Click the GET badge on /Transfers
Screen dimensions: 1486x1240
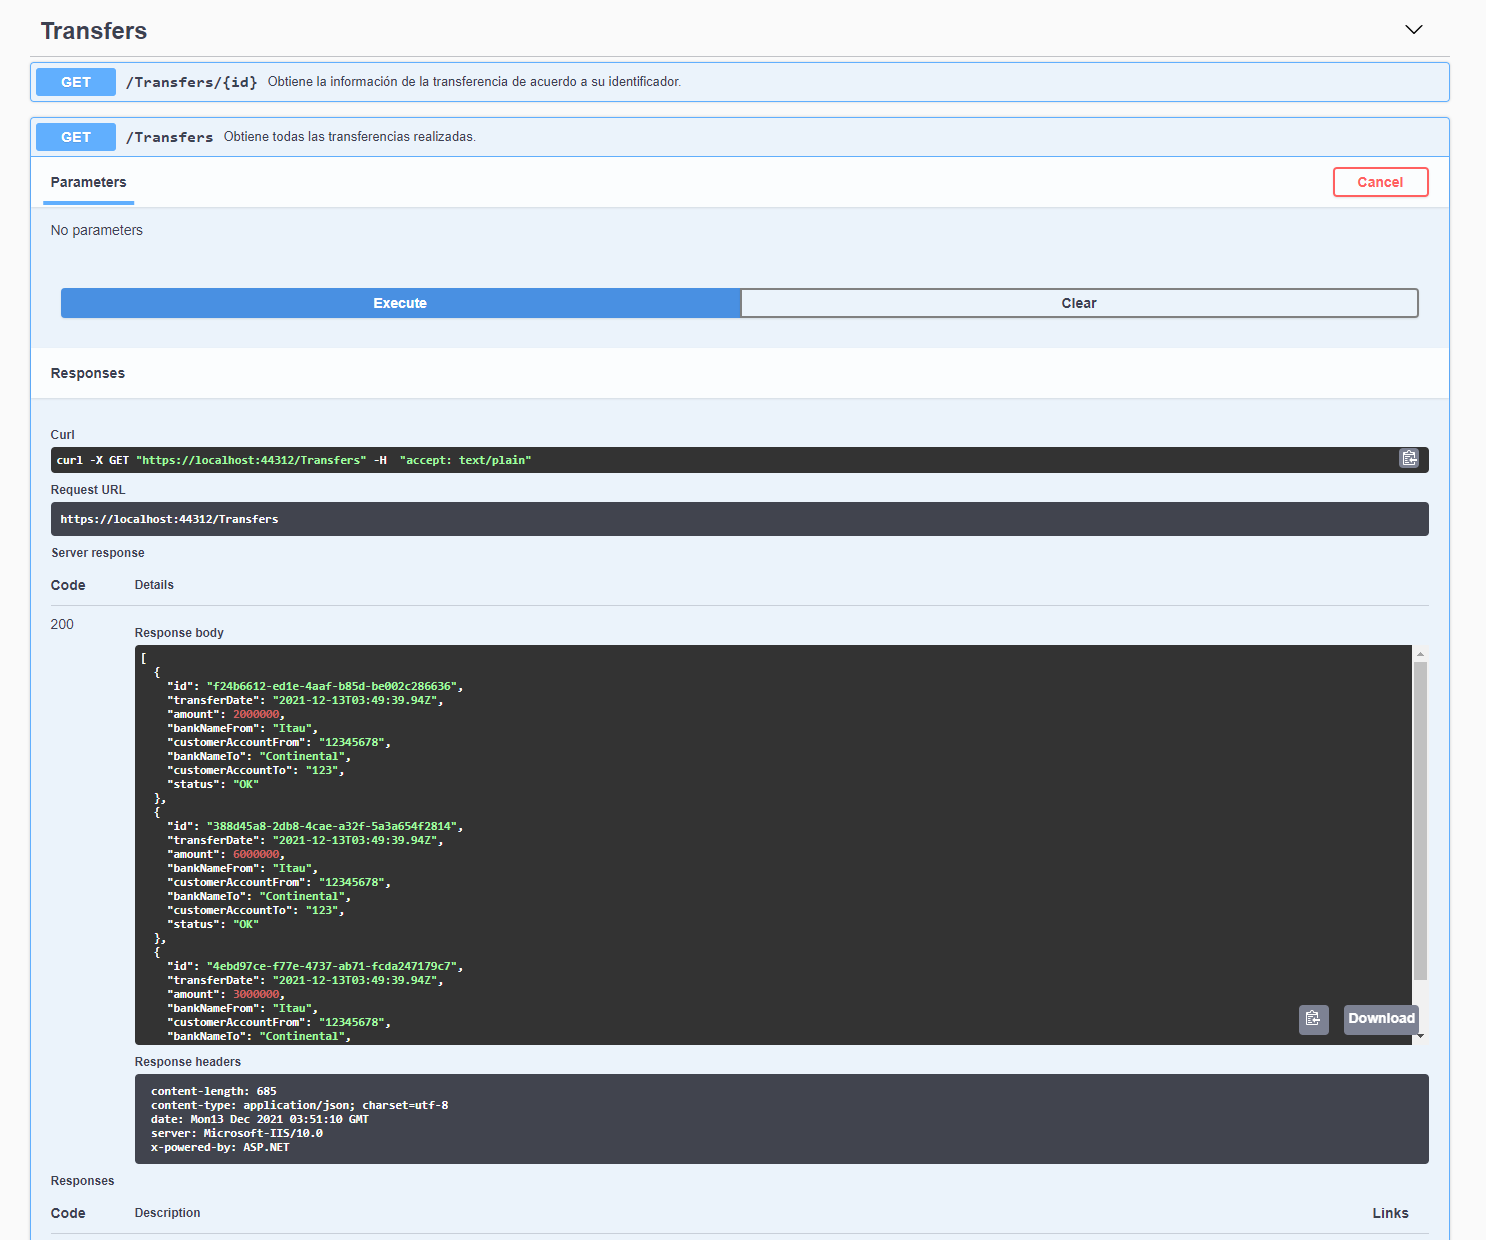click(75, 137)
